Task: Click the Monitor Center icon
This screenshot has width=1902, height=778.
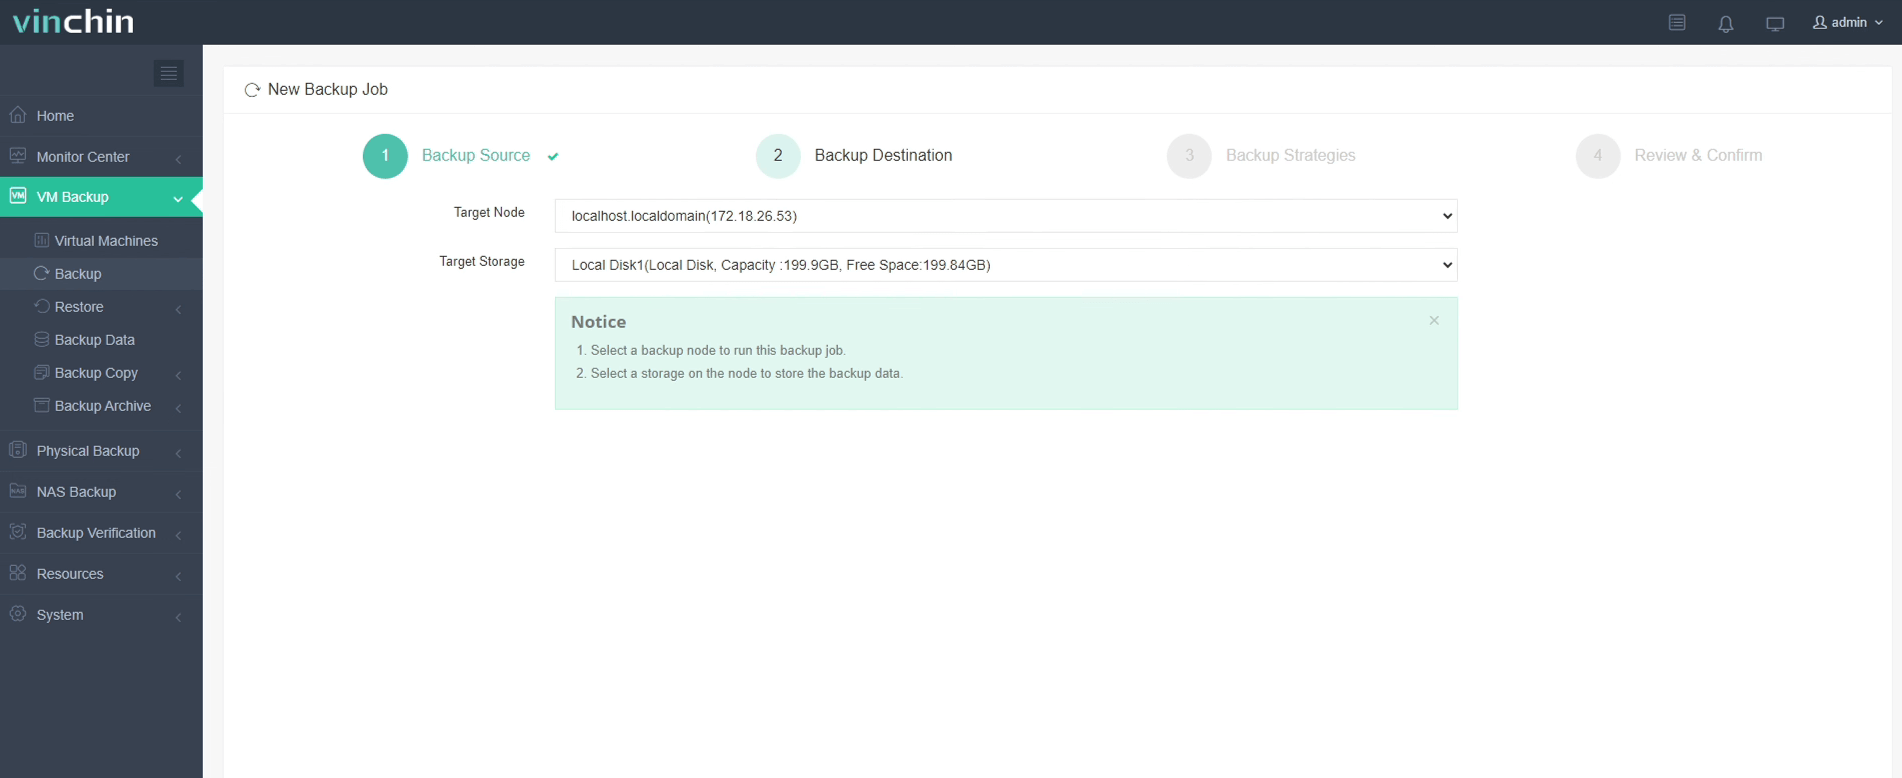Action: [x=18, y=156]
